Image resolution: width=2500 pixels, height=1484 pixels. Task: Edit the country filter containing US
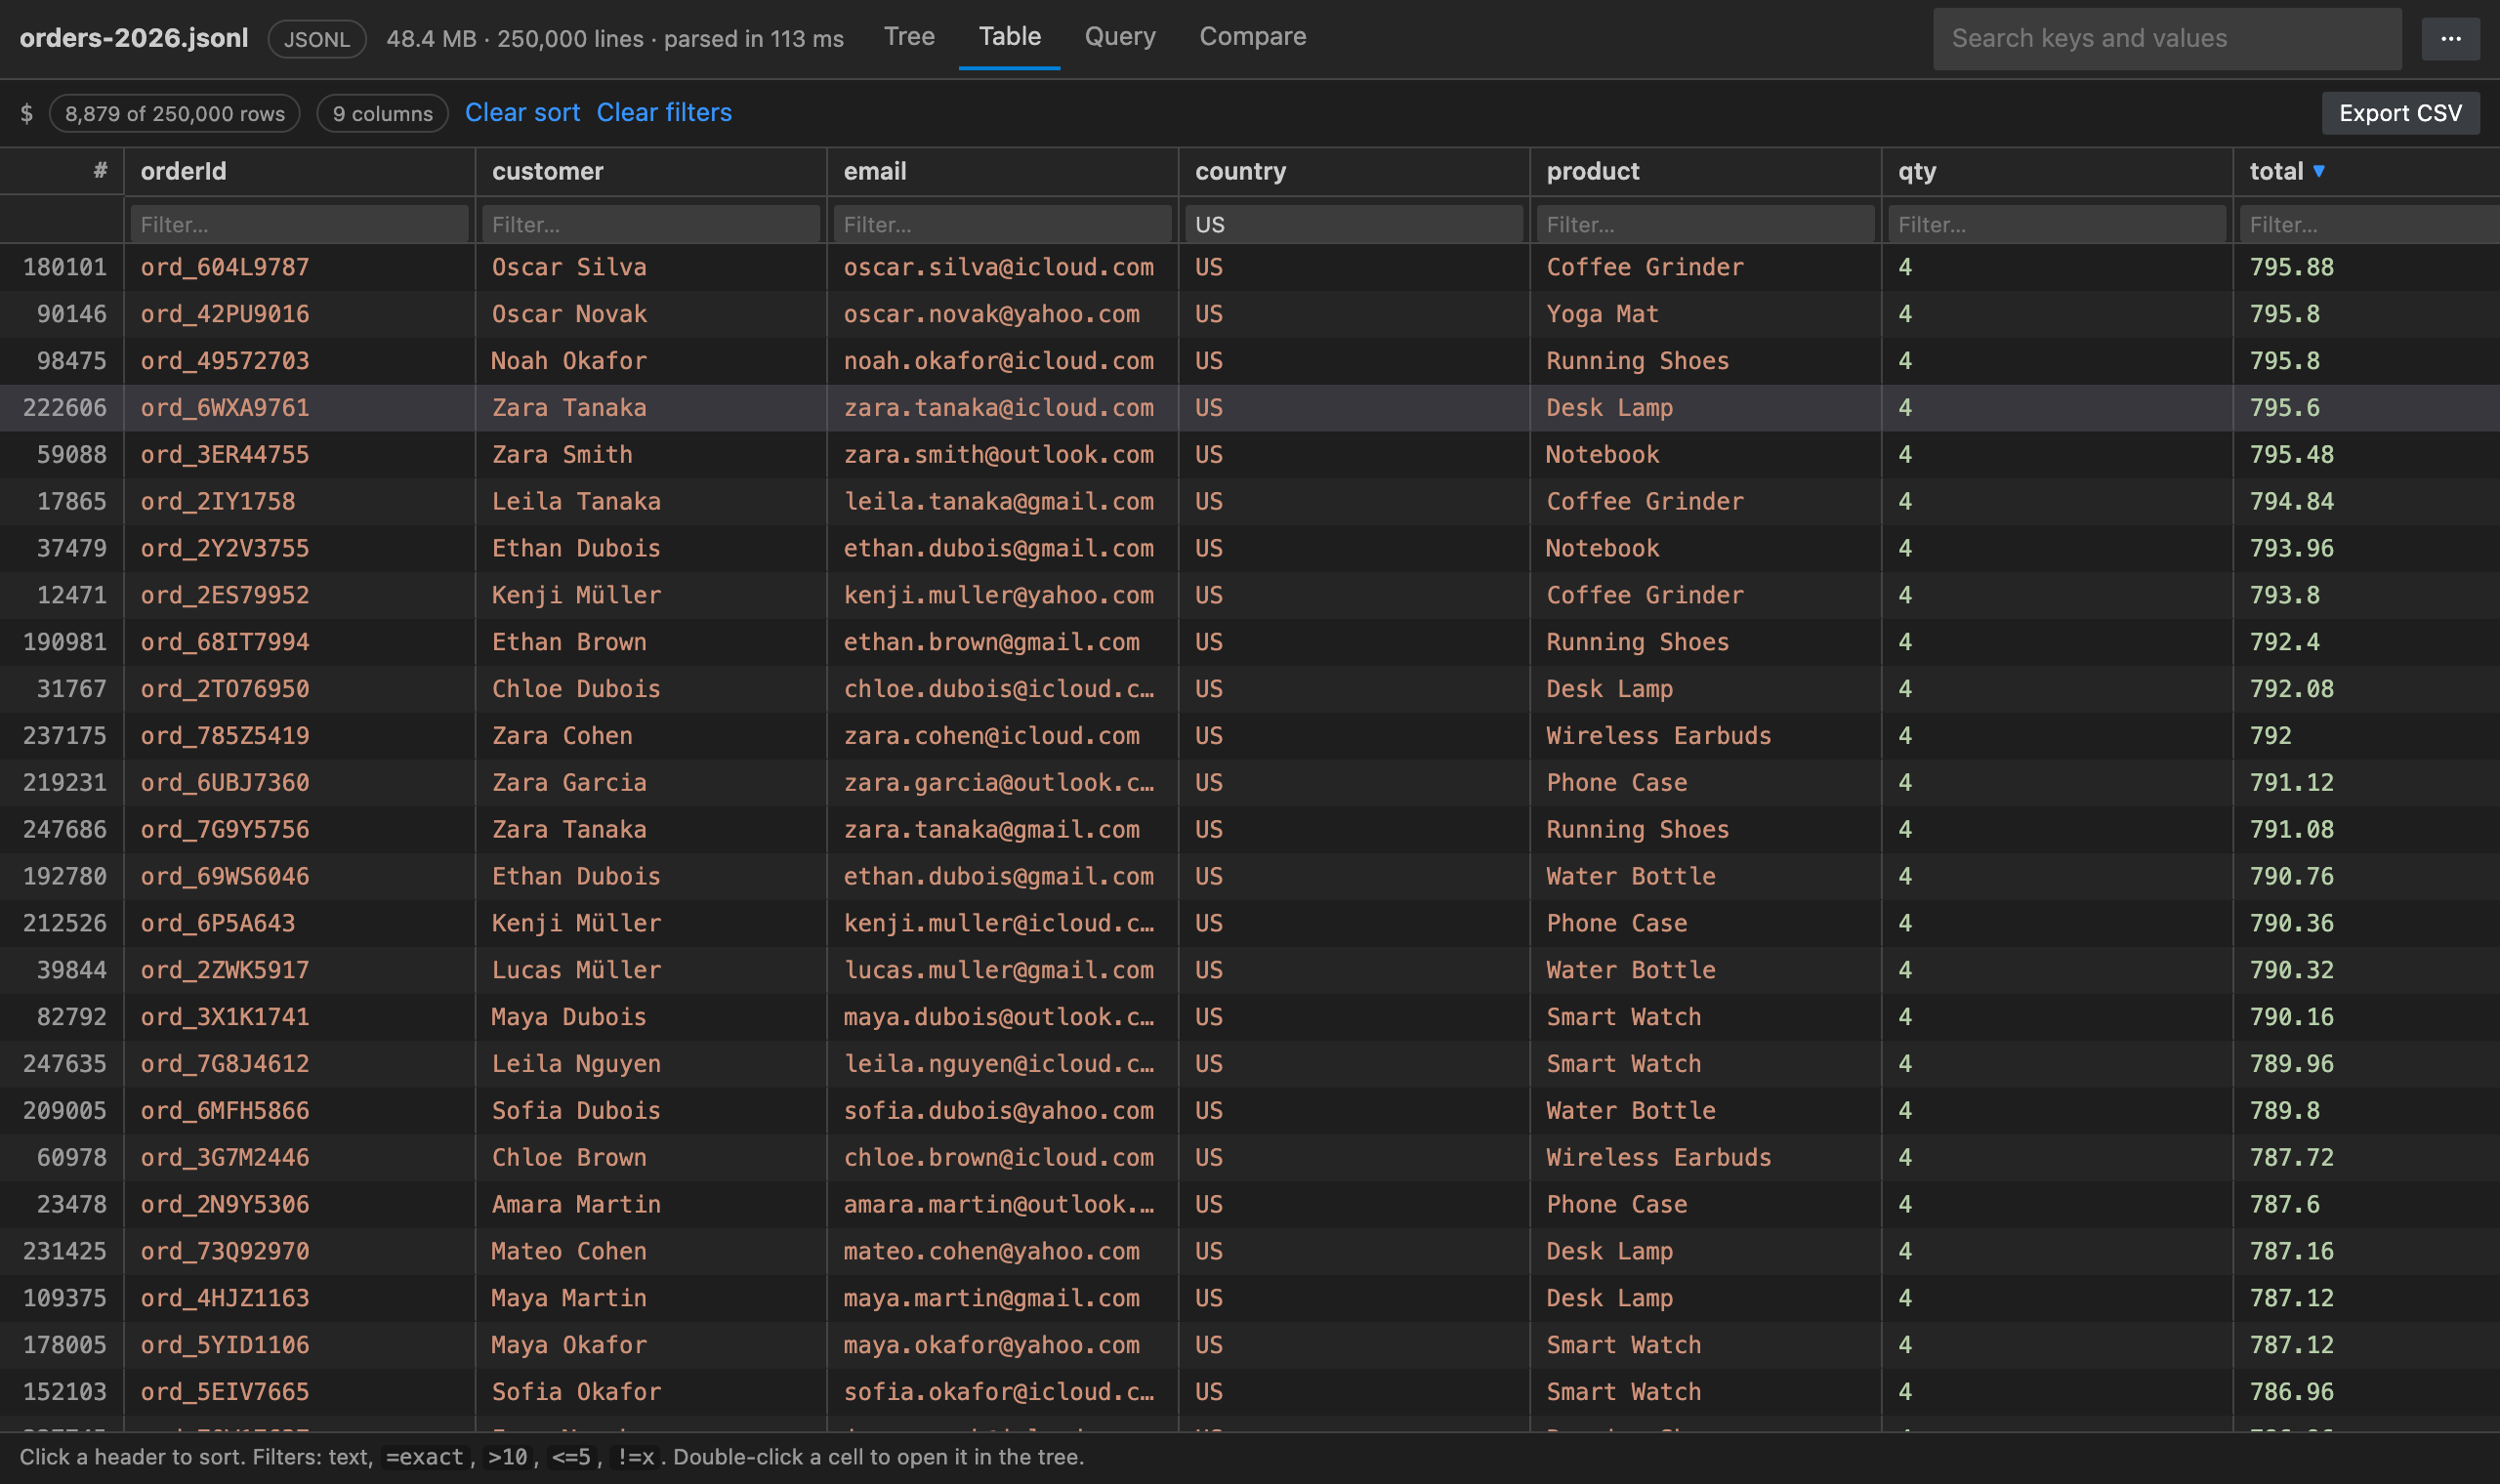click(x=1354, y=224)
